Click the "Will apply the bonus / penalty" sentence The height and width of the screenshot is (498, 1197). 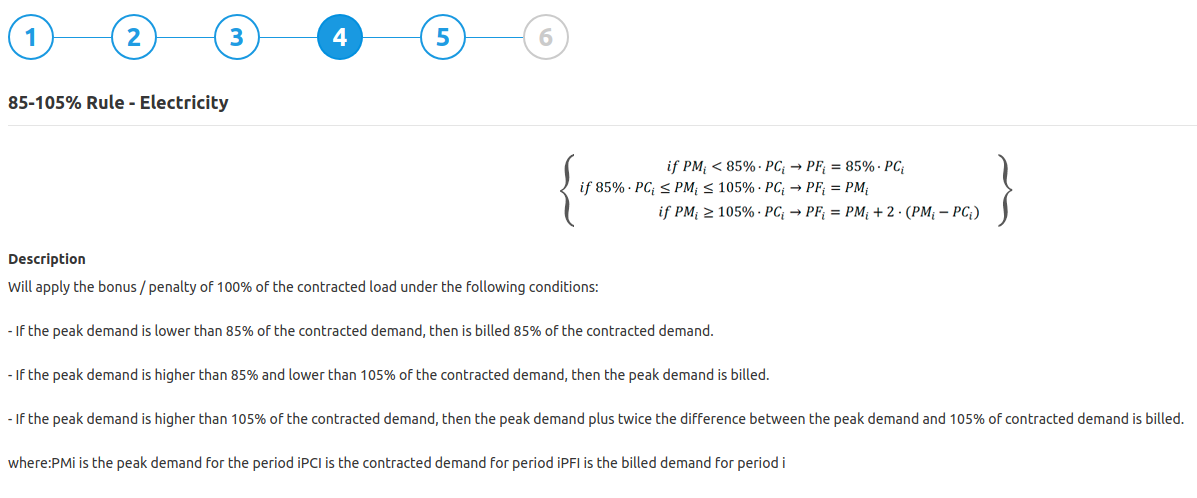(303, 289)
